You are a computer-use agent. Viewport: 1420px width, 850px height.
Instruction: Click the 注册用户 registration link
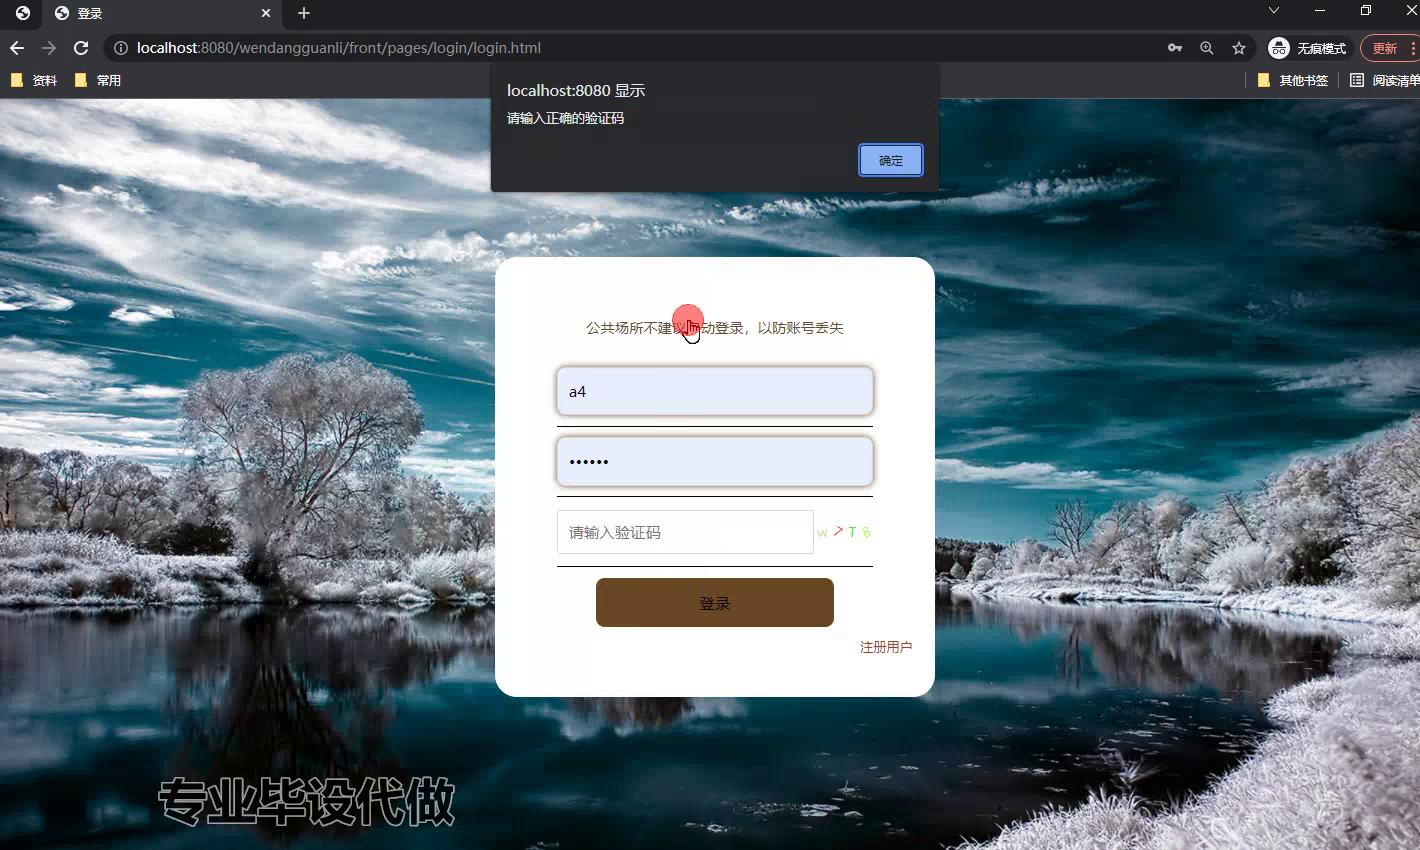click(x=885, y=646)
